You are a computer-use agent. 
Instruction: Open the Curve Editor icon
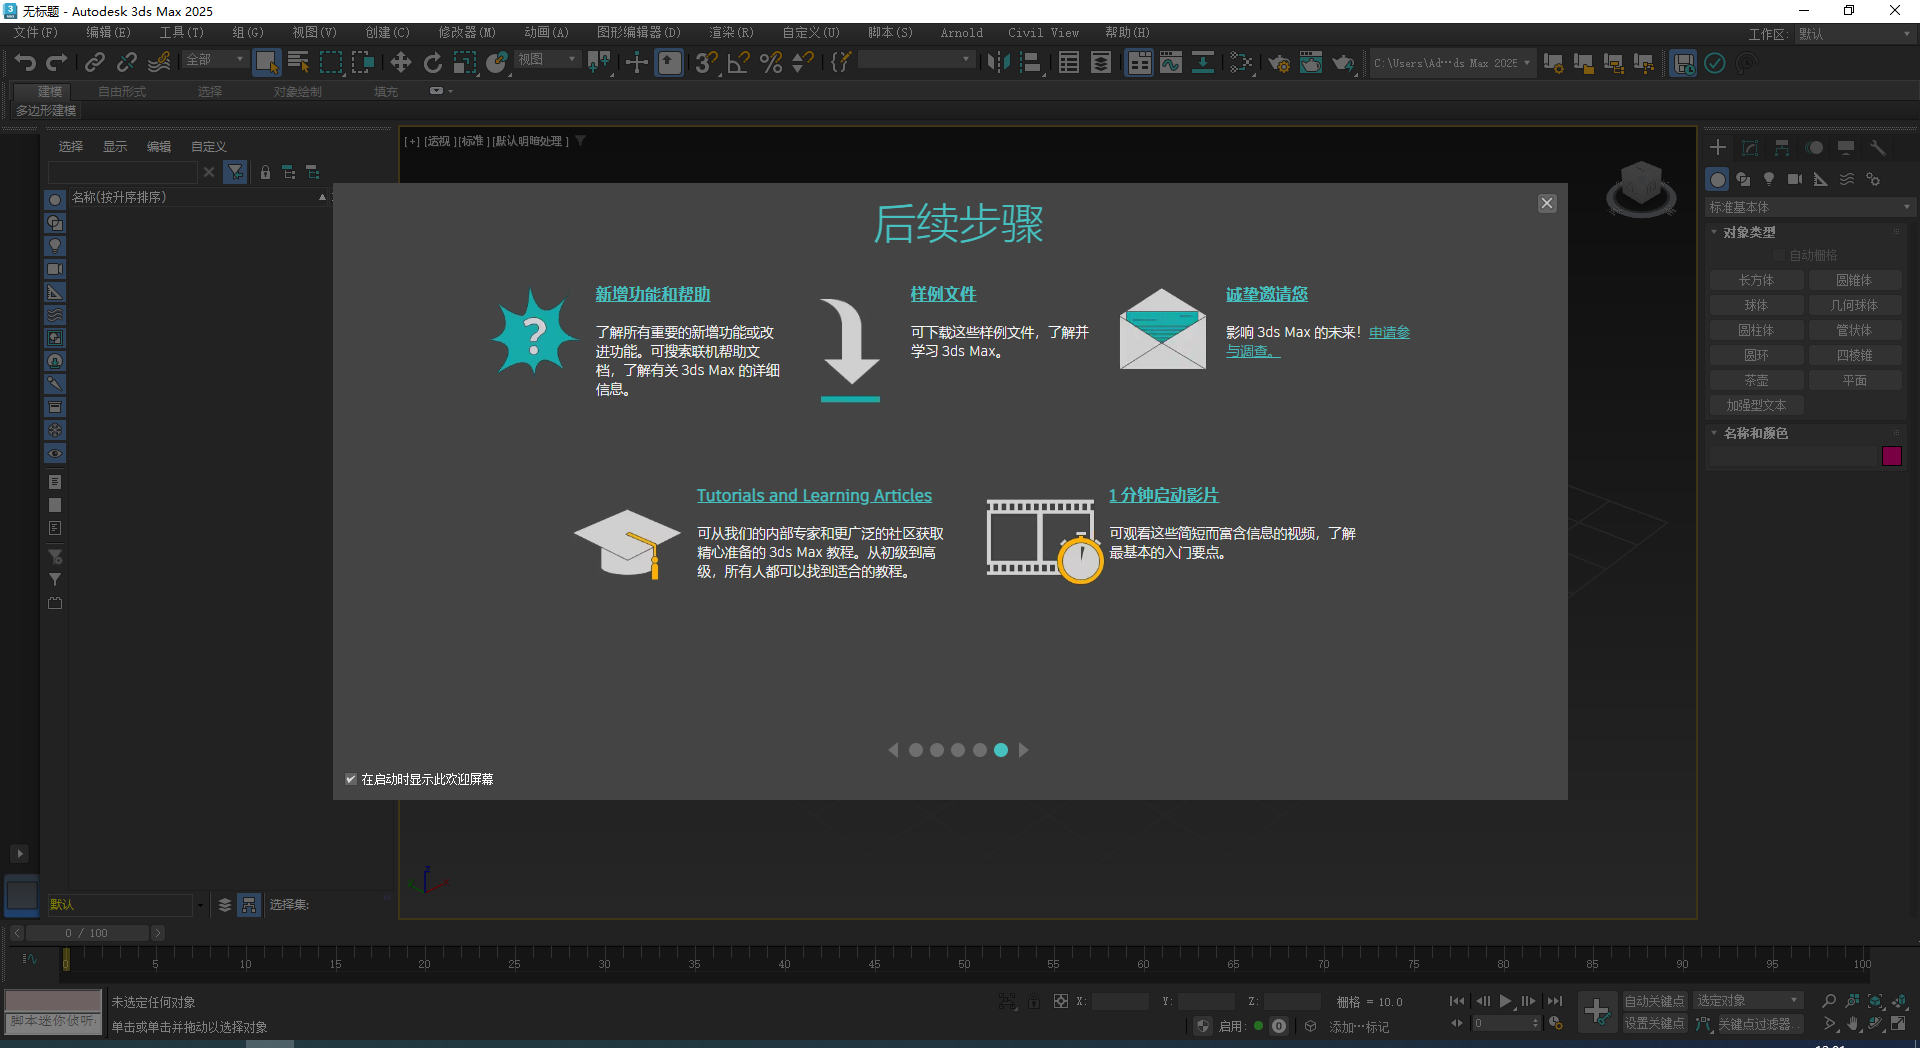1171,63
